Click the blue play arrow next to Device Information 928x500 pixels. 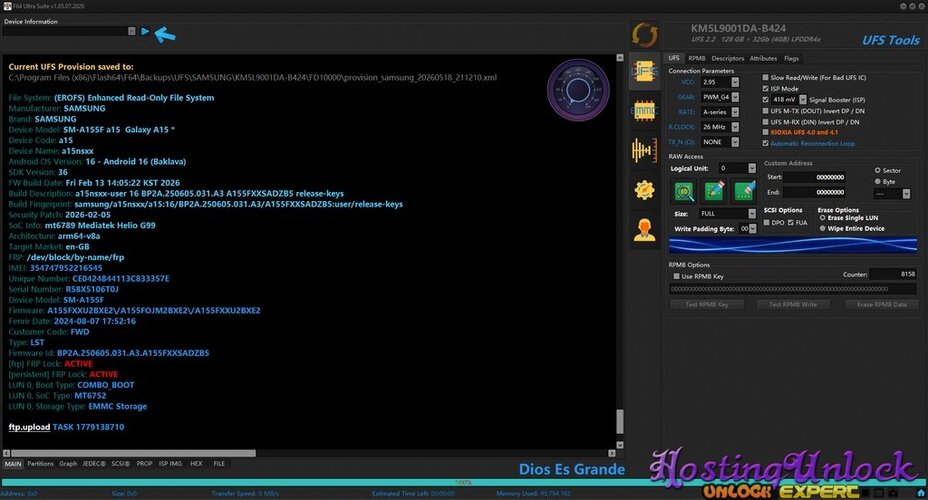click(x=145, y=31)
